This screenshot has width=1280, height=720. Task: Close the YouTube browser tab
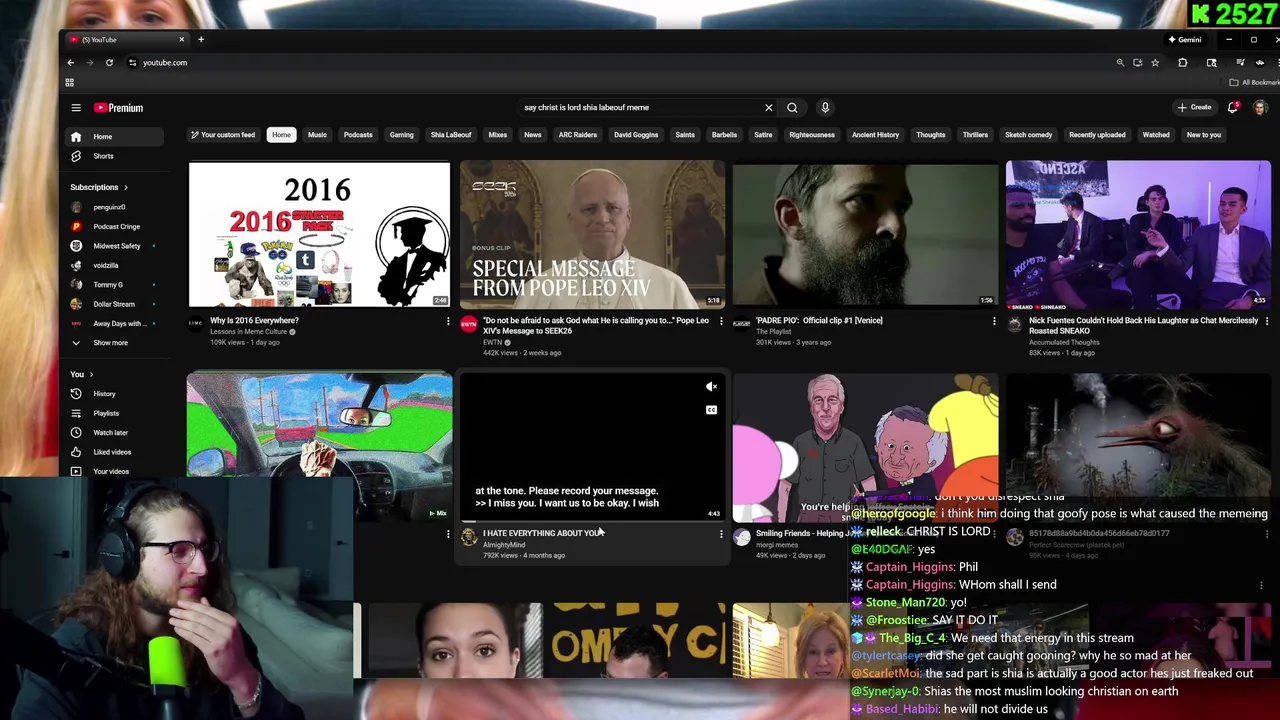tap(181, 40)
